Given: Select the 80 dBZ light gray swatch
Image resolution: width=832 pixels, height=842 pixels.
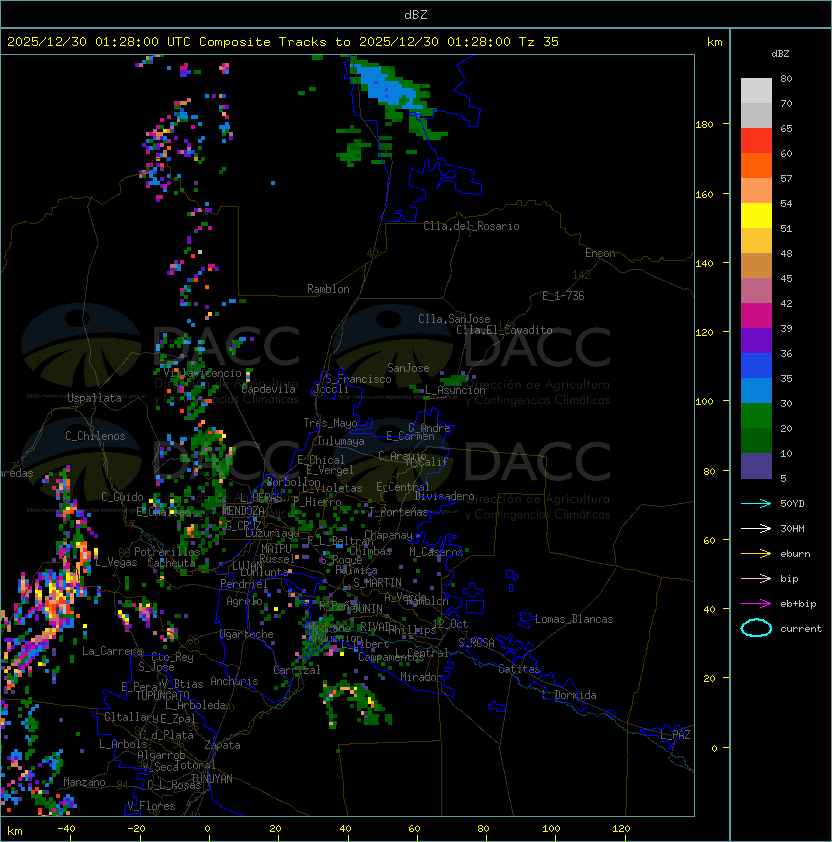Looking at the screenshot, I should click(x=756, y=91).
